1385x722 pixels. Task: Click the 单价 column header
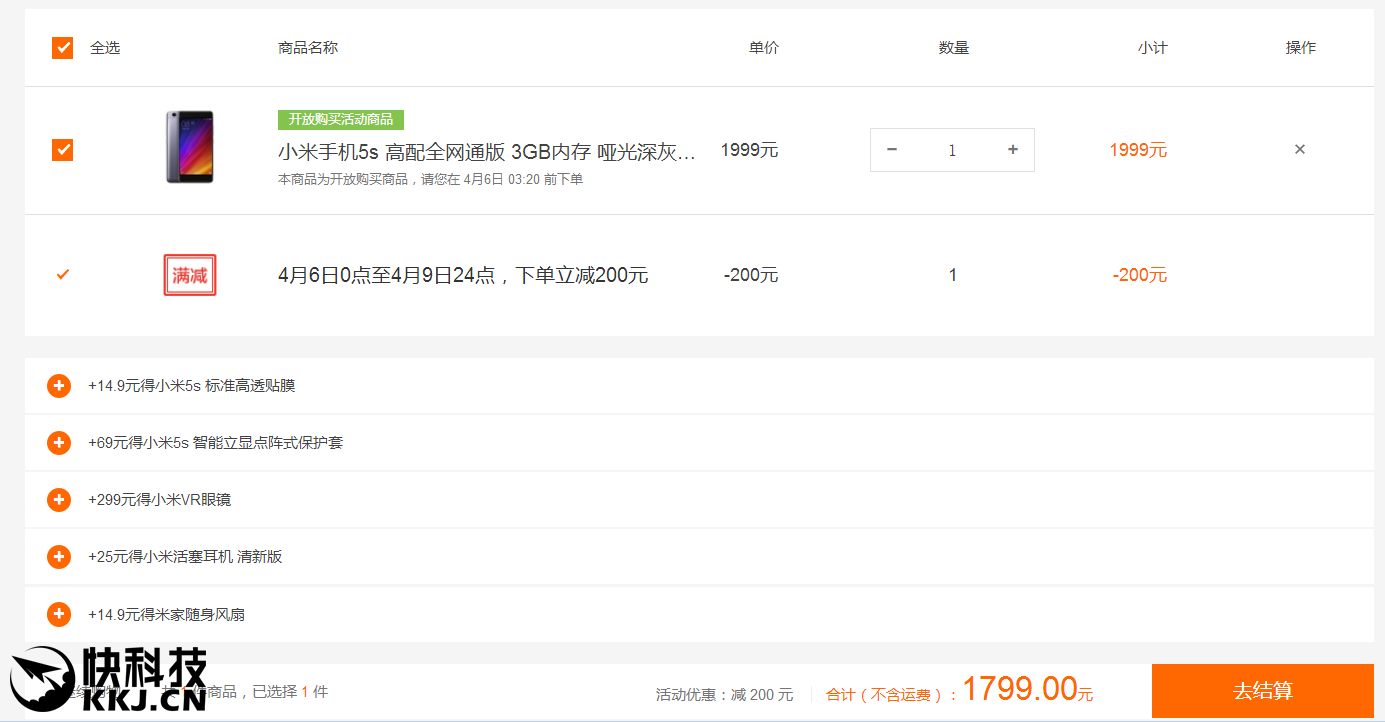pyautogui.click(x=764, y=48)
